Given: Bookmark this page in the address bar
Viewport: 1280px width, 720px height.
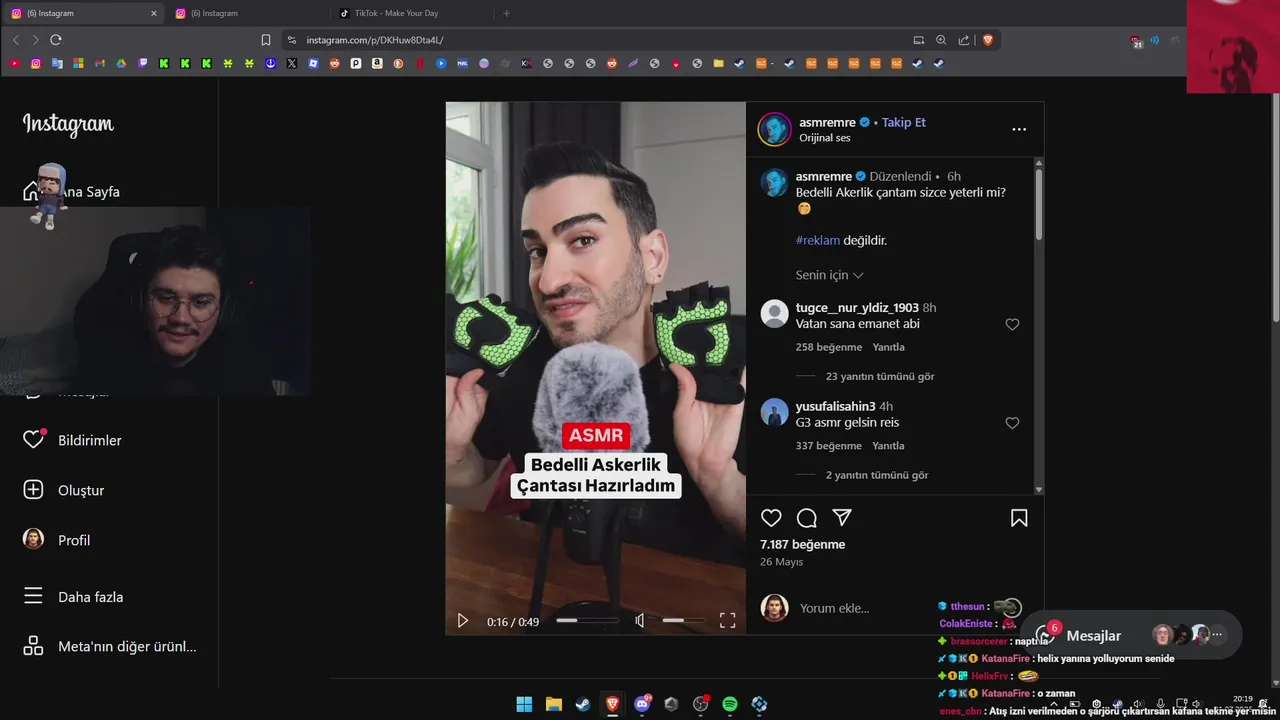Looking at the screenshot, I should (266, 40).
